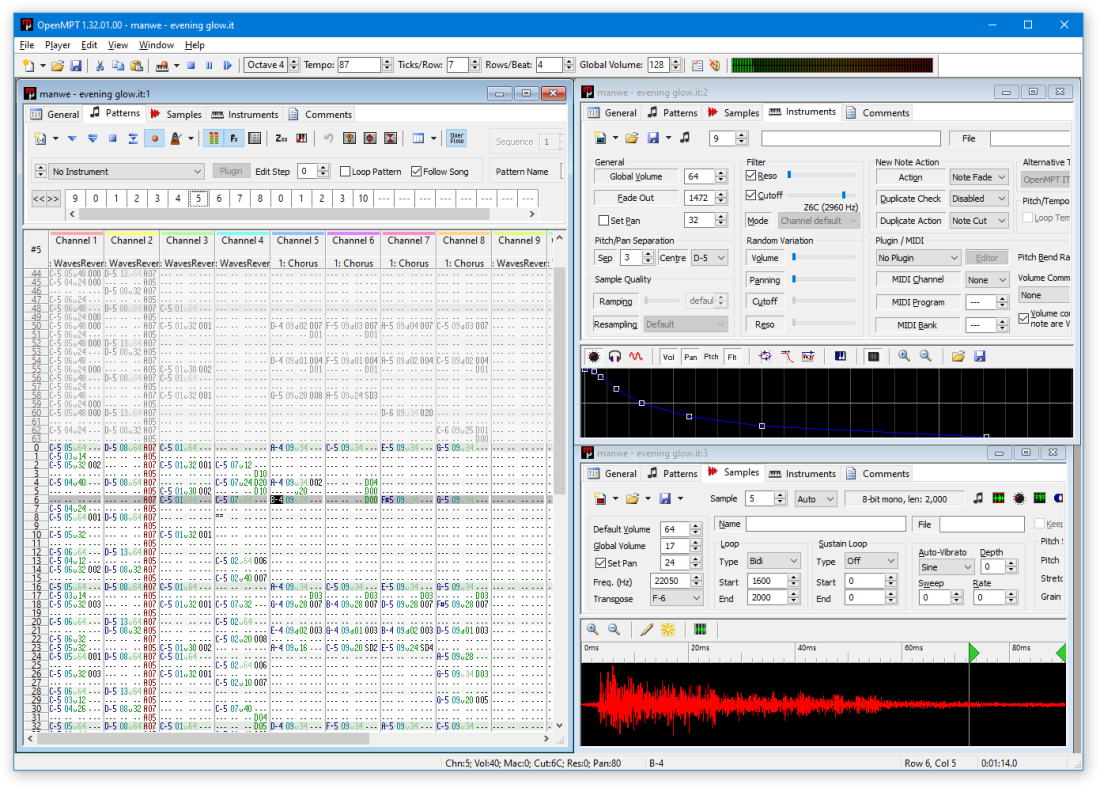
Task: Click the metronome icon in pattern toolbar
Action: [x=174, y=140]
